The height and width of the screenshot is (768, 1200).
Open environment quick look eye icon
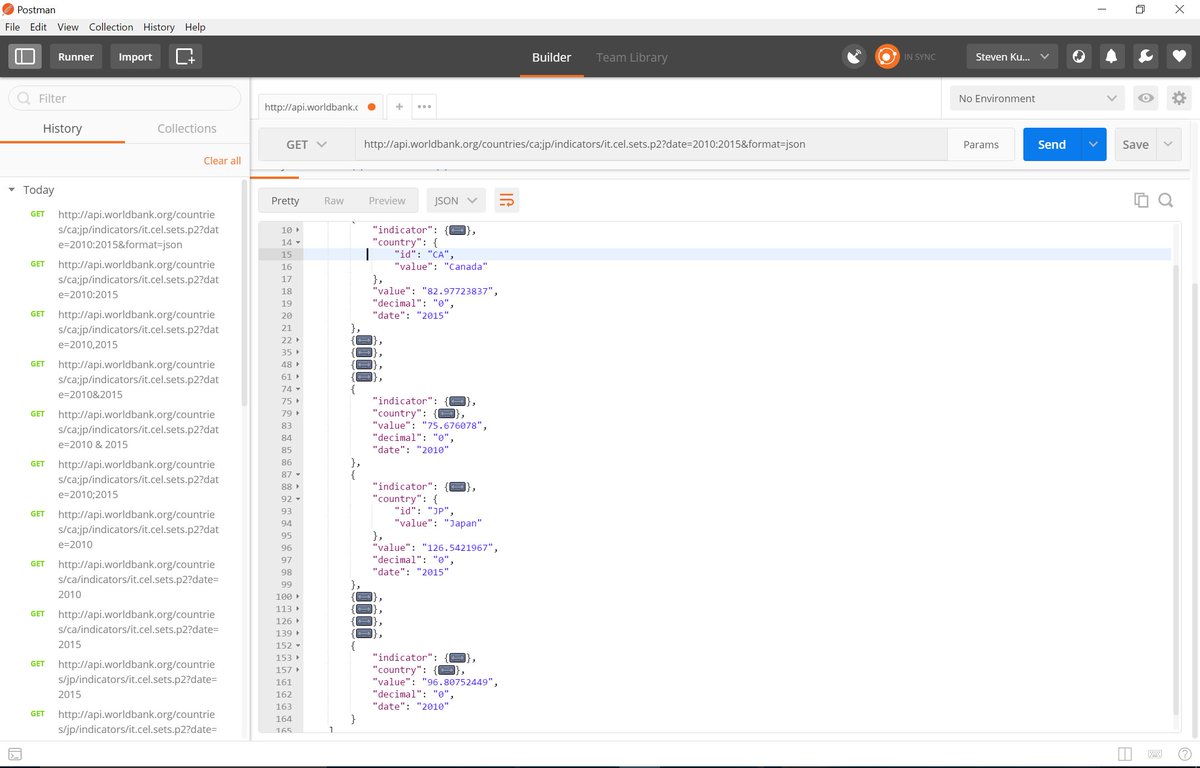[x=1146, y=98]
